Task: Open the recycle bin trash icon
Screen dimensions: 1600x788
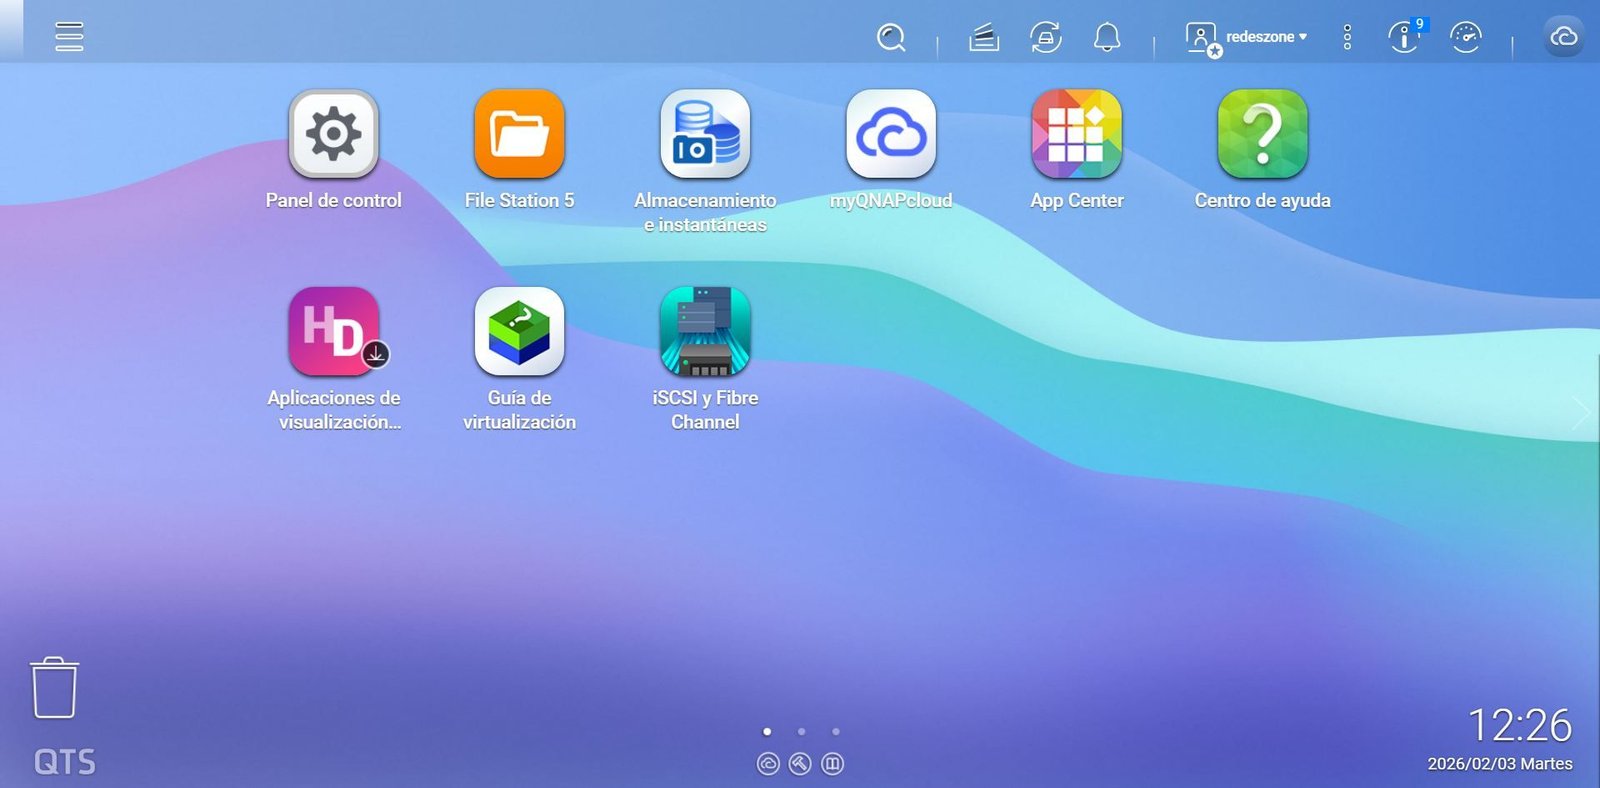Action: coord(54,688)
